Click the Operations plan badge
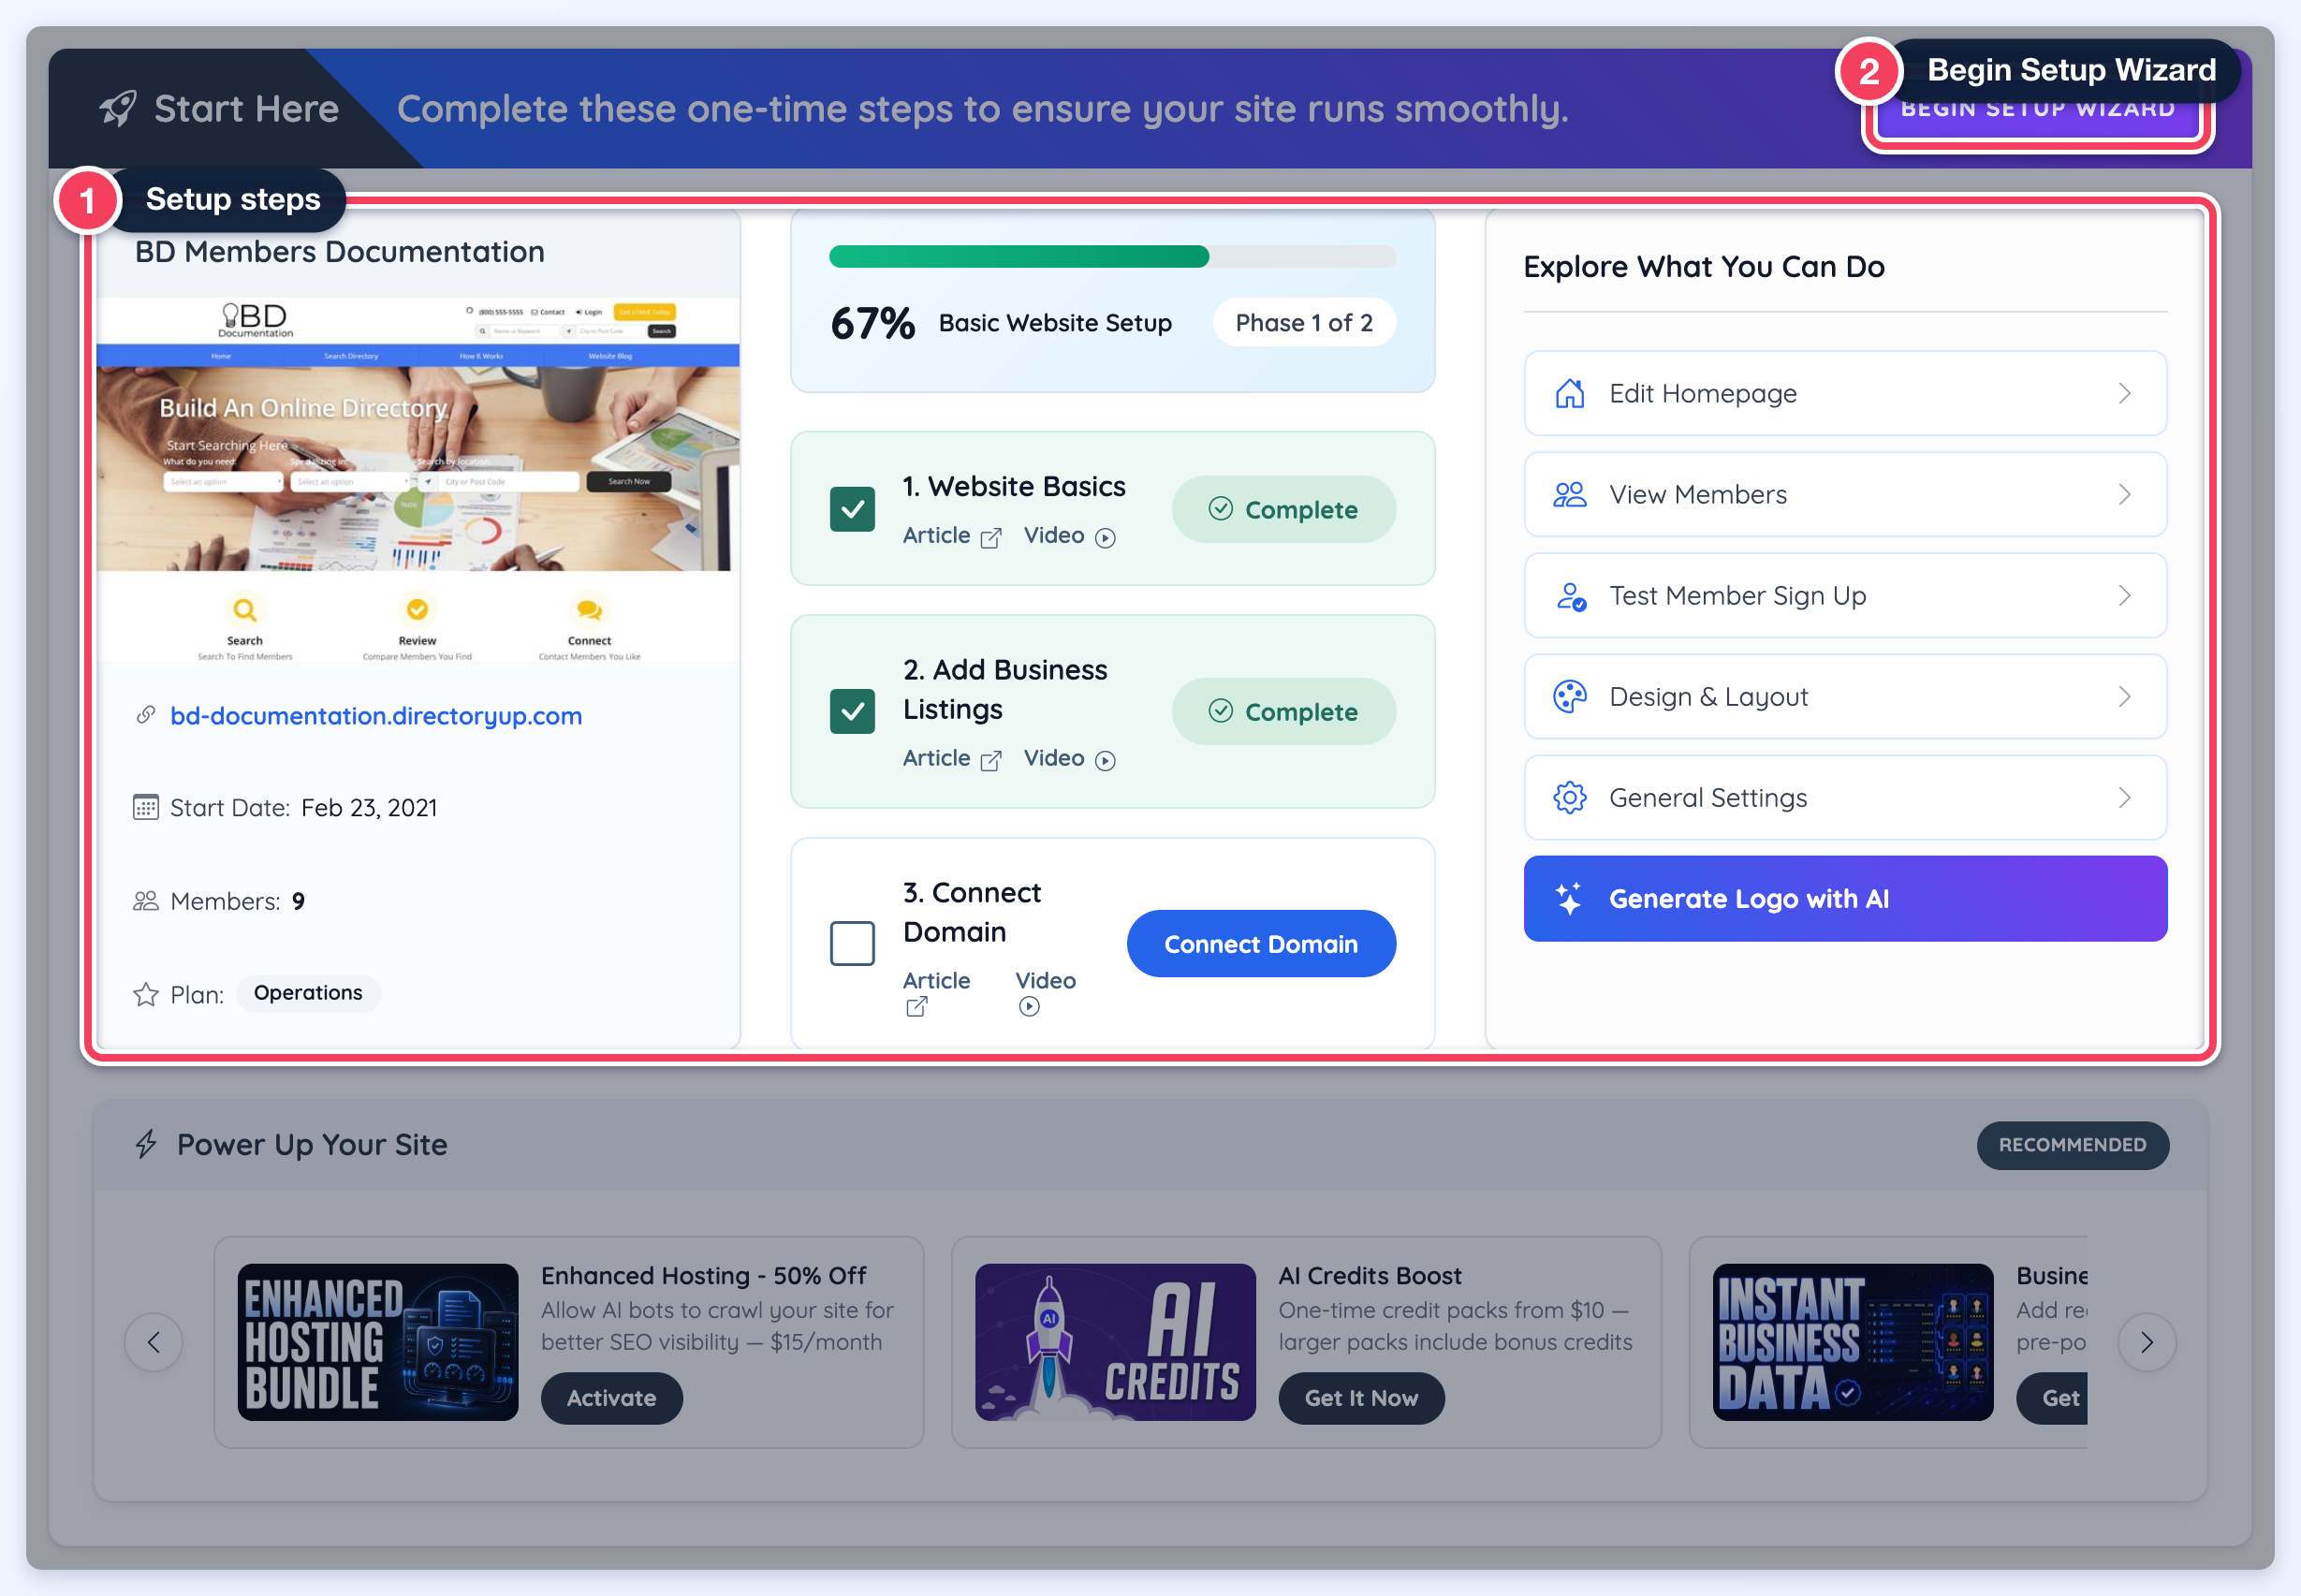The width and height of the screenshot is (2301, 1596). pyautogui.click(x=308, y=993)
